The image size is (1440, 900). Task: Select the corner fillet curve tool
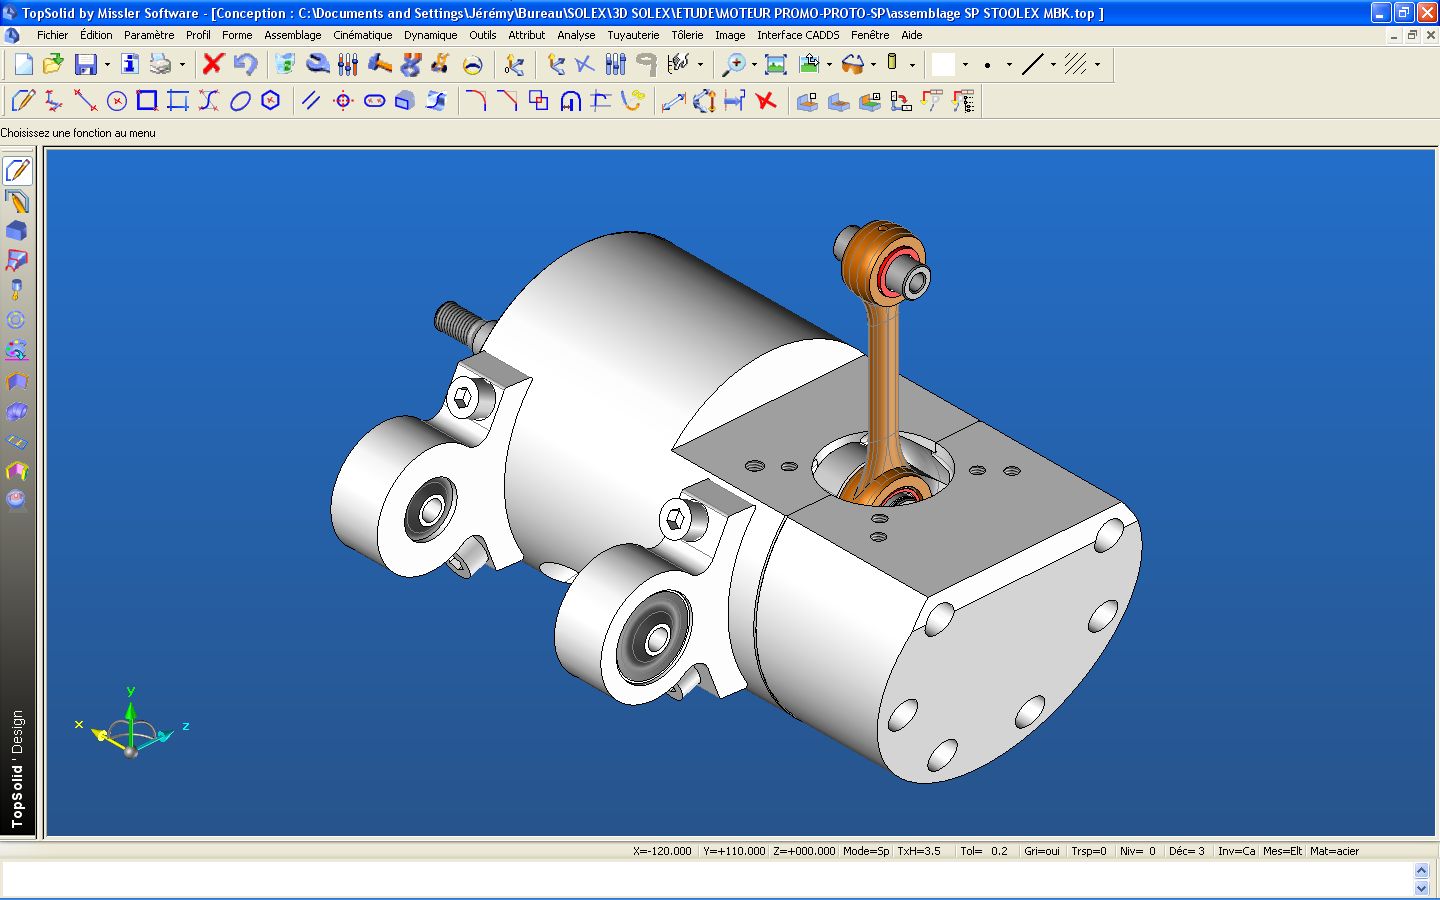coord(473,100)
